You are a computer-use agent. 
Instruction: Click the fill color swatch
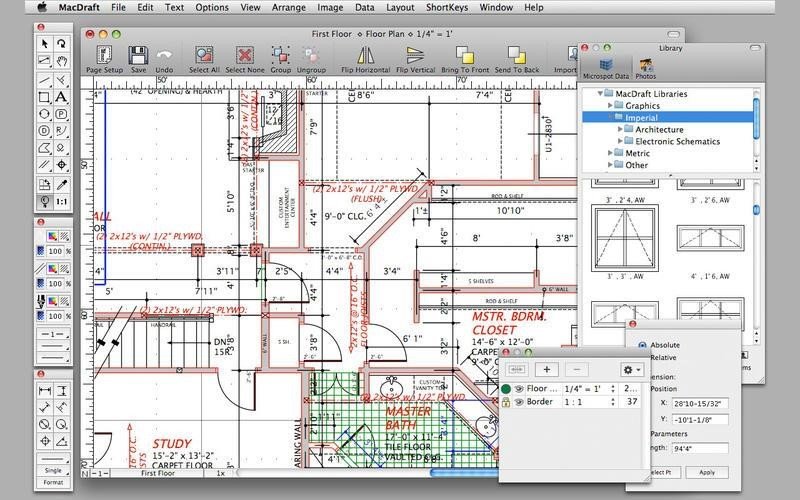tap(52, 236)
